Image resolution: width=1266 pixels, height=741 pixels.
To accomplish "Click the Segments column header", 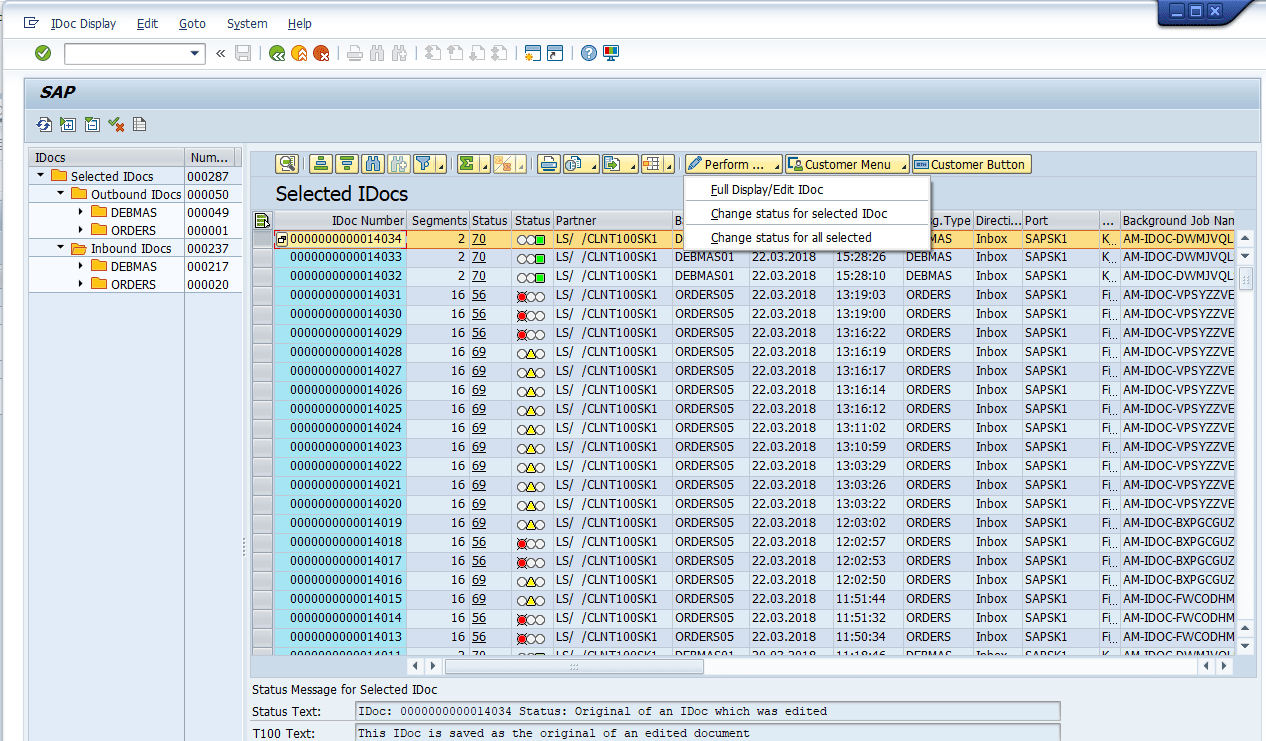I will pyautogui.click(x=439, y=220).
